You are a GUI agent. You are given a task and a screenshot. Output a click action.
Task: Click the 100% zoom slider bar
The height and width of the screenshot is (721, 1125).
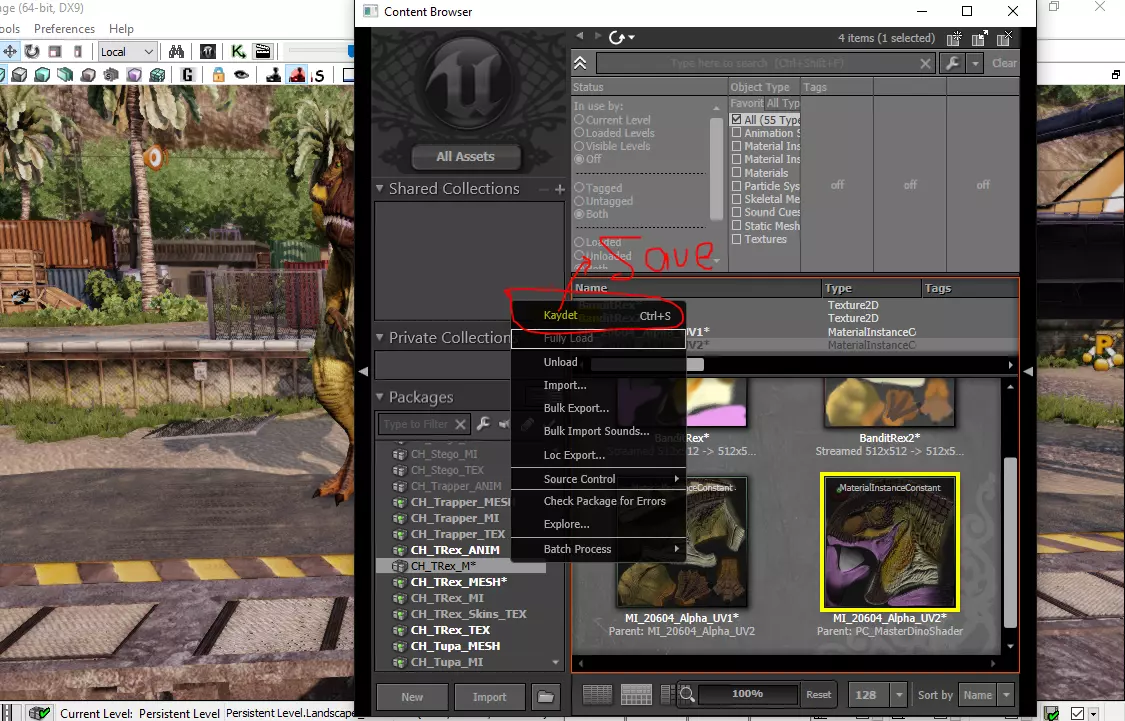tap(748, 694)
